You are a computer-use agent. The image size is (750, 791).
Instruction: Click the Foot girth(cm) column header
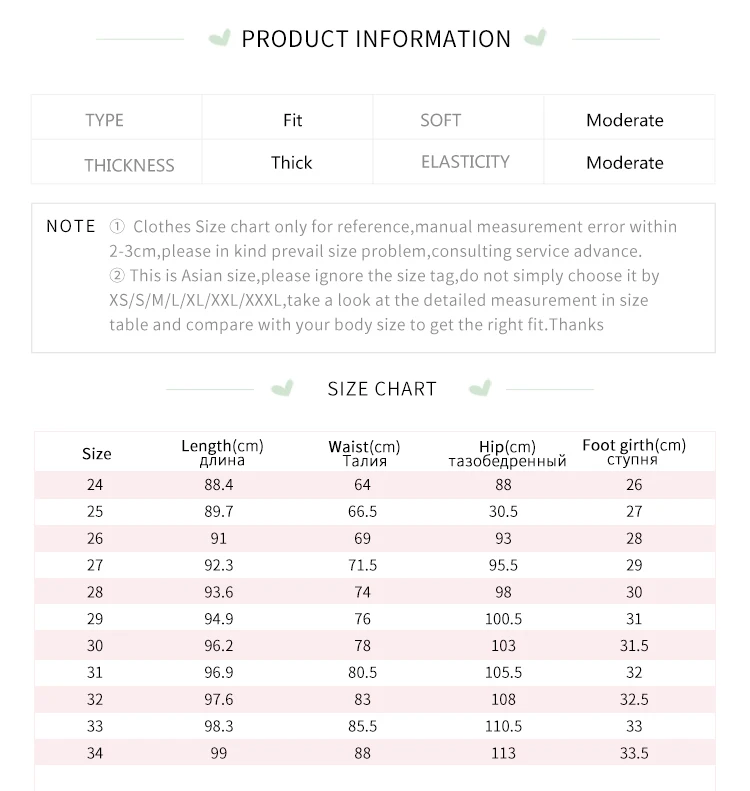click(x=634, y=452)
